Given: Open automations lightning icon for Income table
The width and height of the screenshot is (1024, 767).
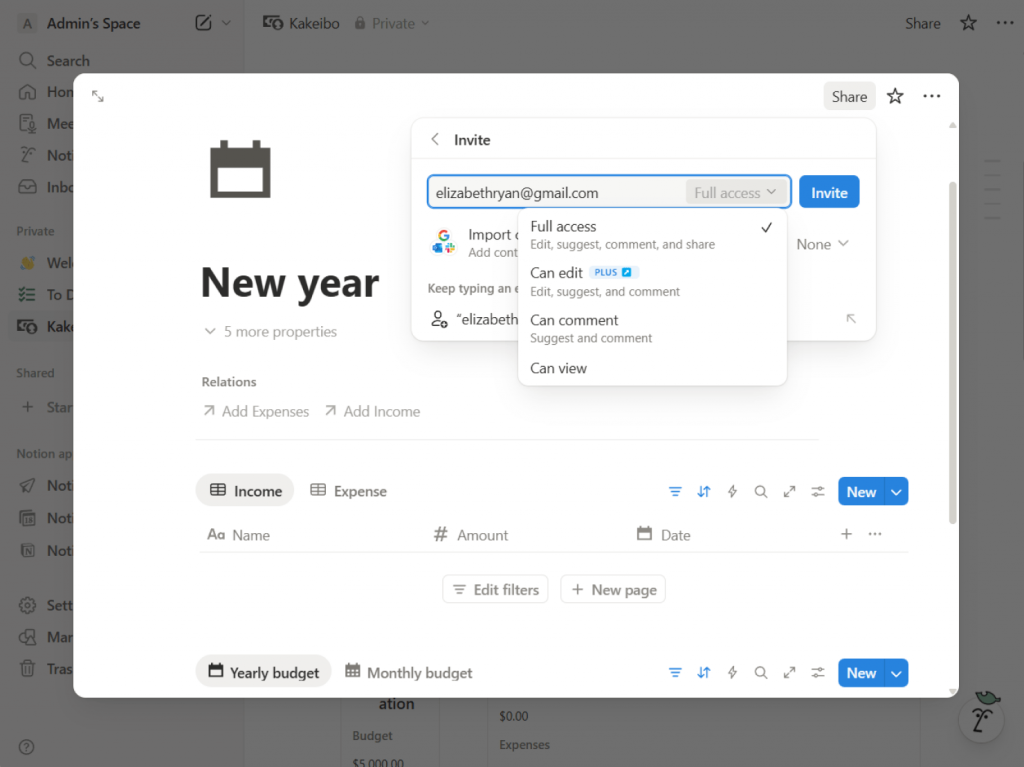Looking at the screenshot, I should pyautogui.click(x=732, y=491).
